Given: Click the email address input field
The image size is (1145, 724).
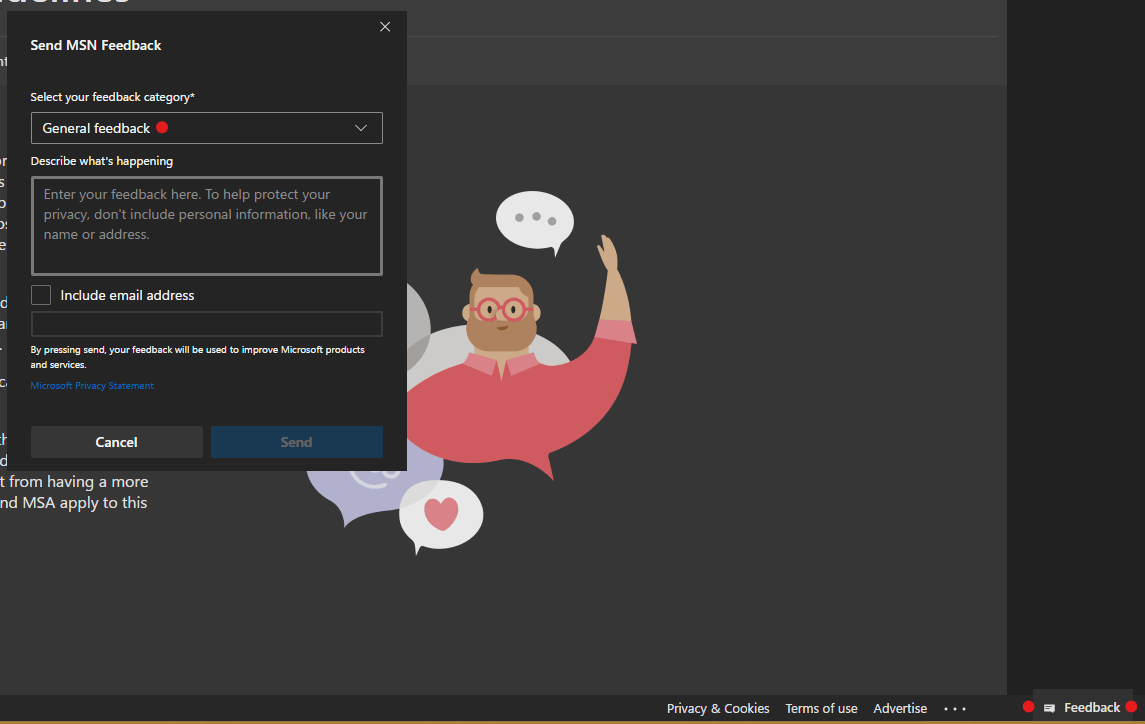Looking at the screenshot, I should click(207, 324).
